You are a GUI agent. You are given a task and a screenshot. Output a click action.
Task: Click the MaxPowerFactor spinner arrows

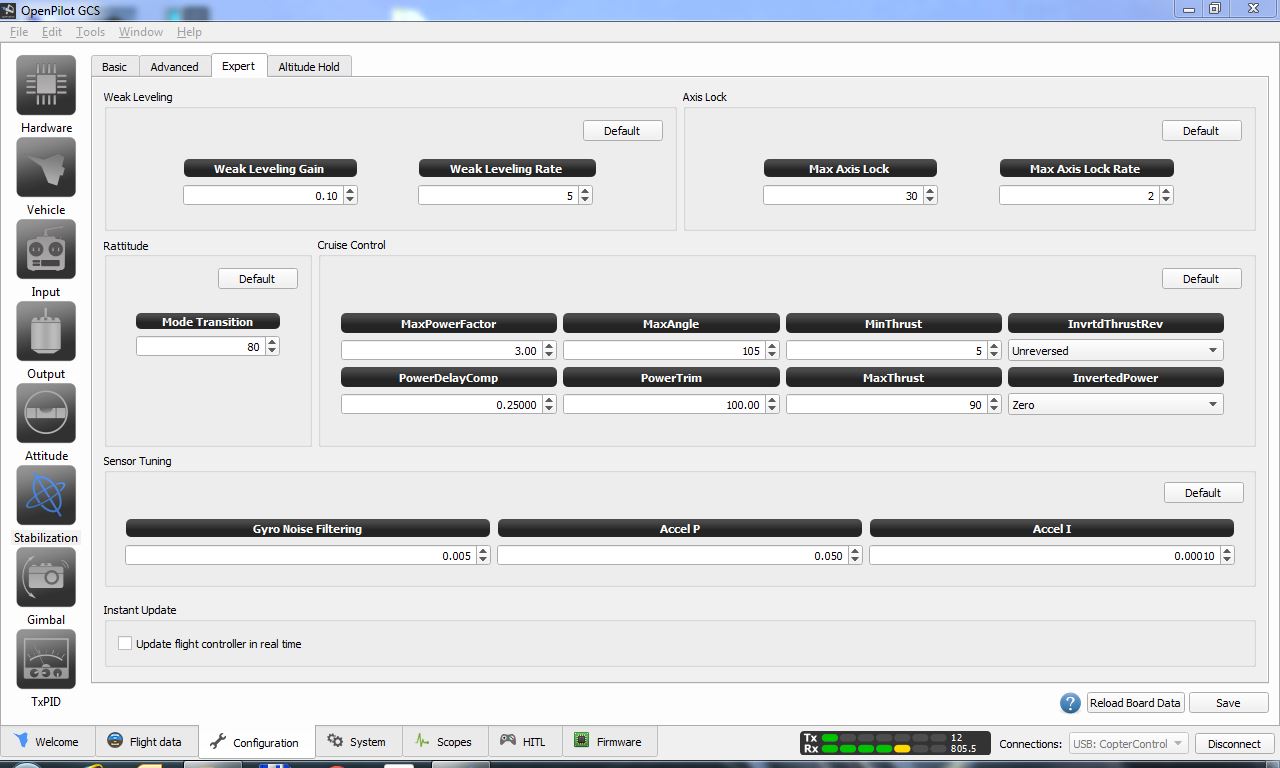[549, 351]
